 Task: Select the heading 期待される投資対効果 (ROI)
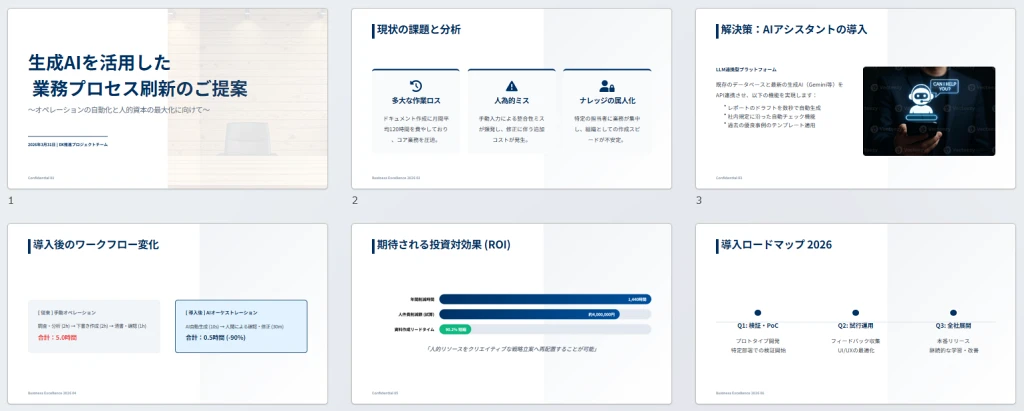(x=443, y=245)
